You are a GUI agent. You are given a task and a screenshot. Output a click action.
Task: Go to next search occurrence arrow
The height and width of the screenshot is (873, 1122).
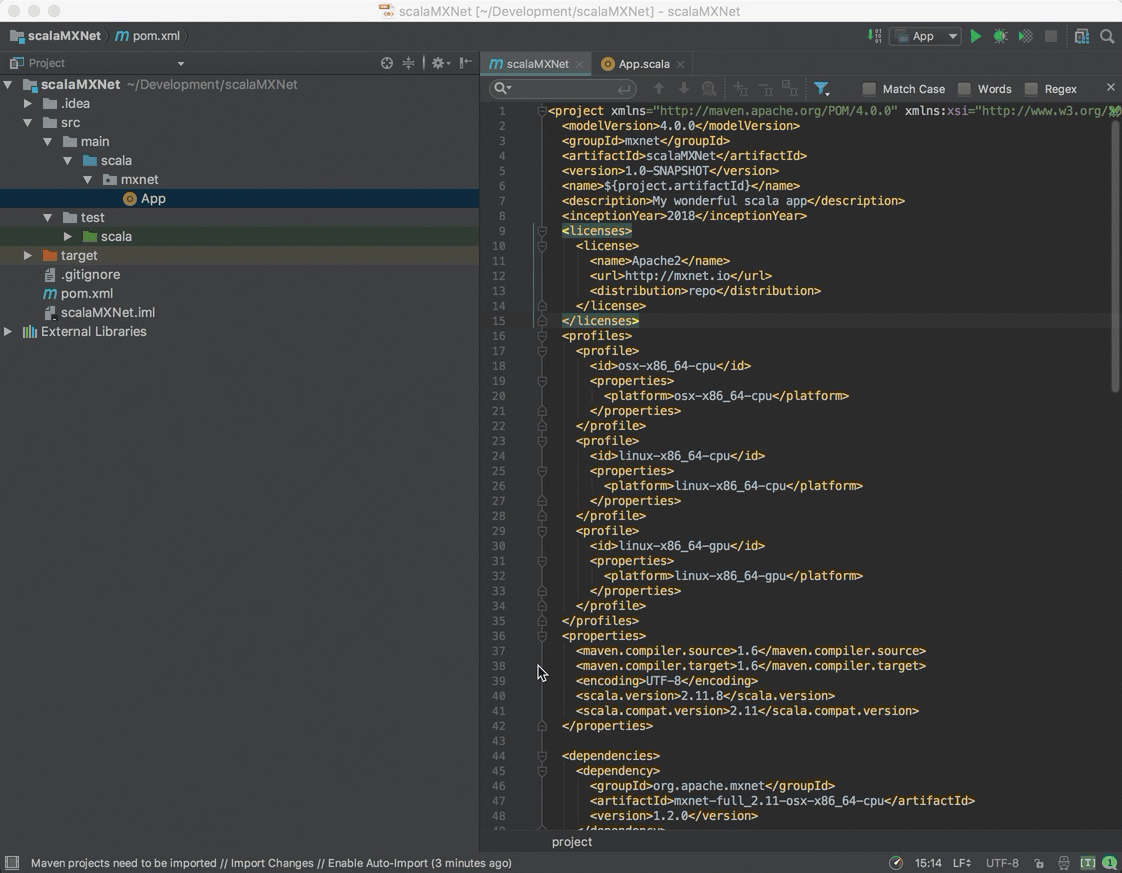pos(684,88)
